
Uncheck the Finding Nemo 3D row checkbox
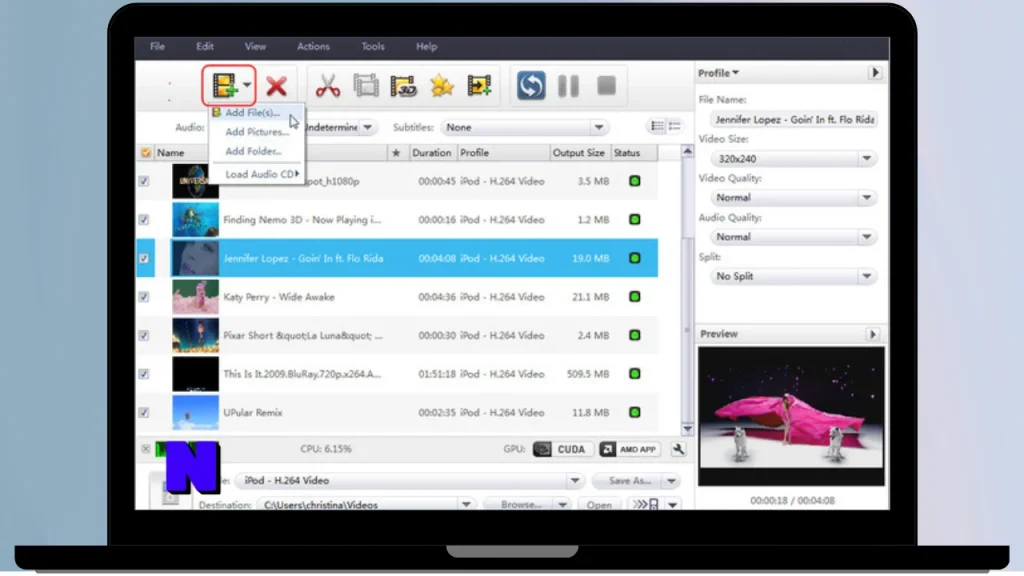(144, 220)
